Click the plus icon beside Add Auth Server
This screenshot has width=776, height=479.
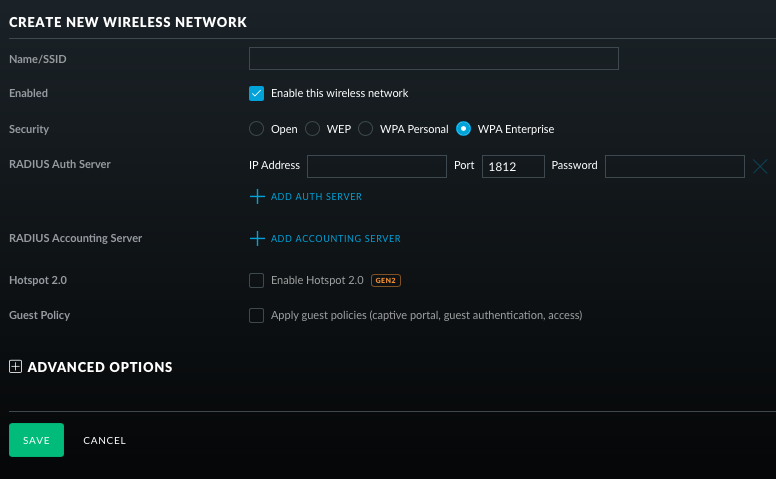pyautogui.click(x=257, y=196)
